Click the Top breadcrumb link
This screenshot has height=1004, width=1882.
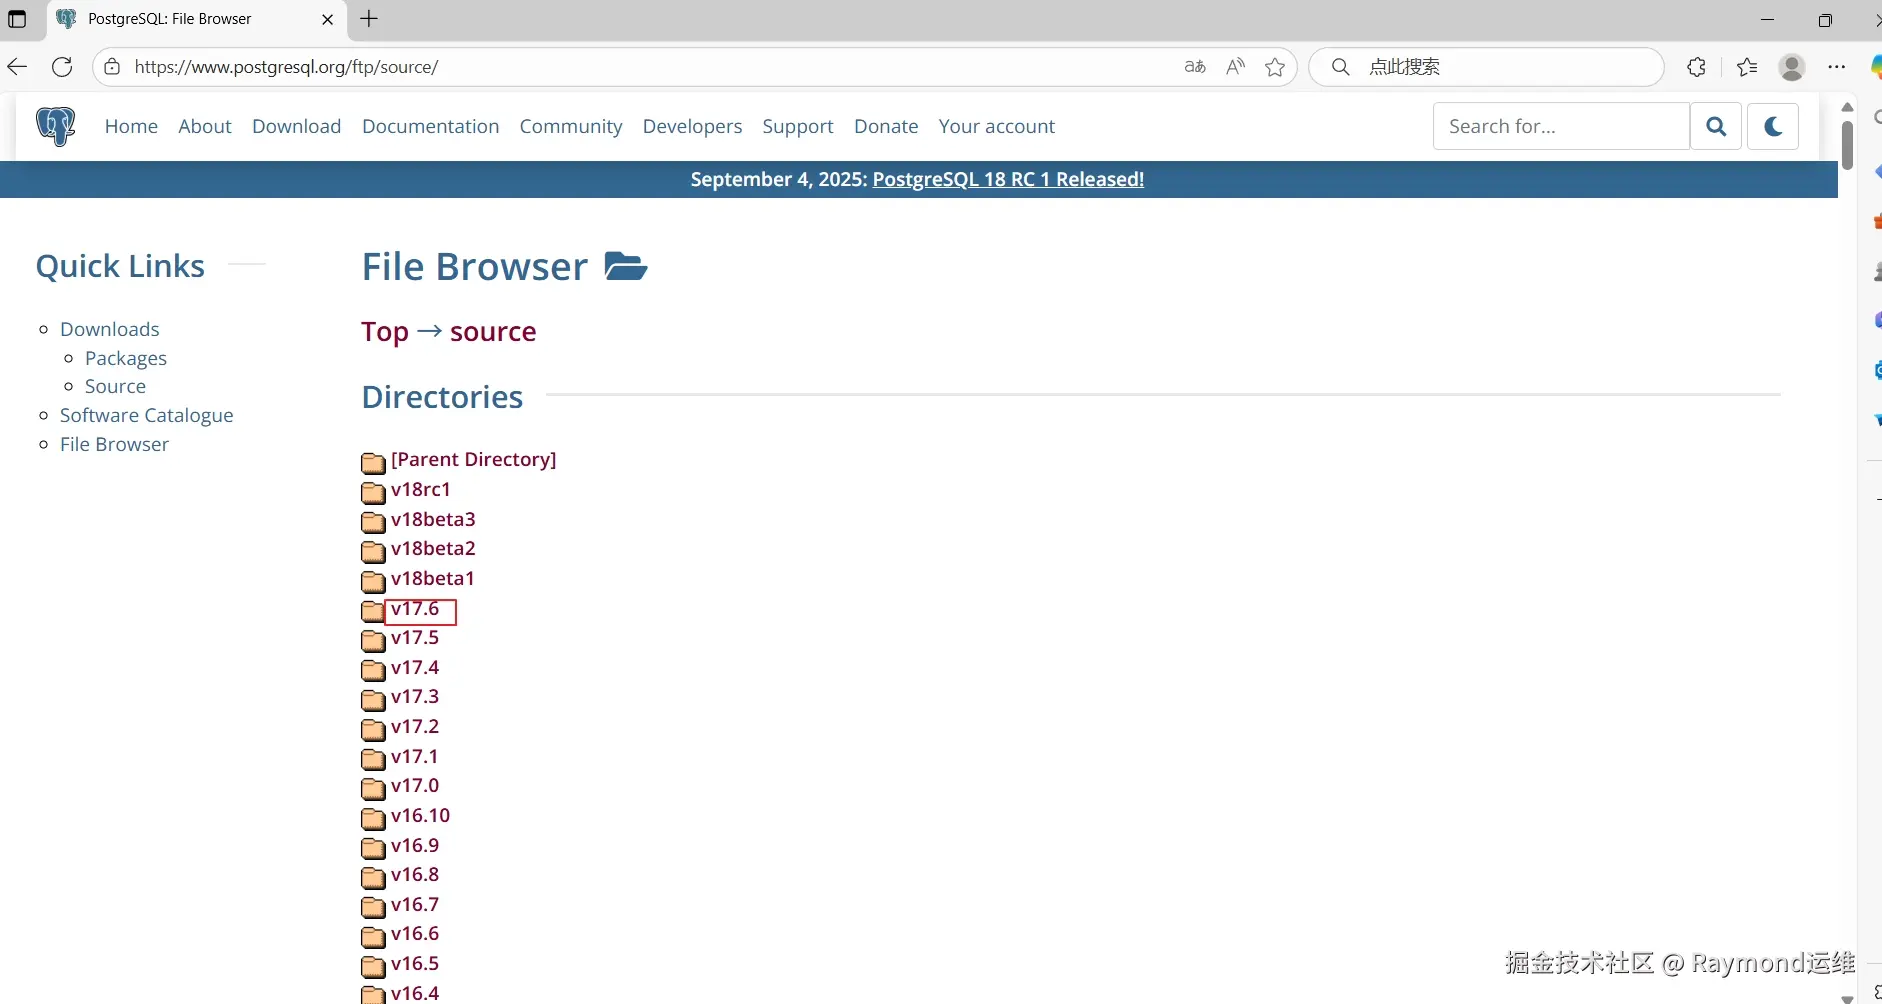385,332
